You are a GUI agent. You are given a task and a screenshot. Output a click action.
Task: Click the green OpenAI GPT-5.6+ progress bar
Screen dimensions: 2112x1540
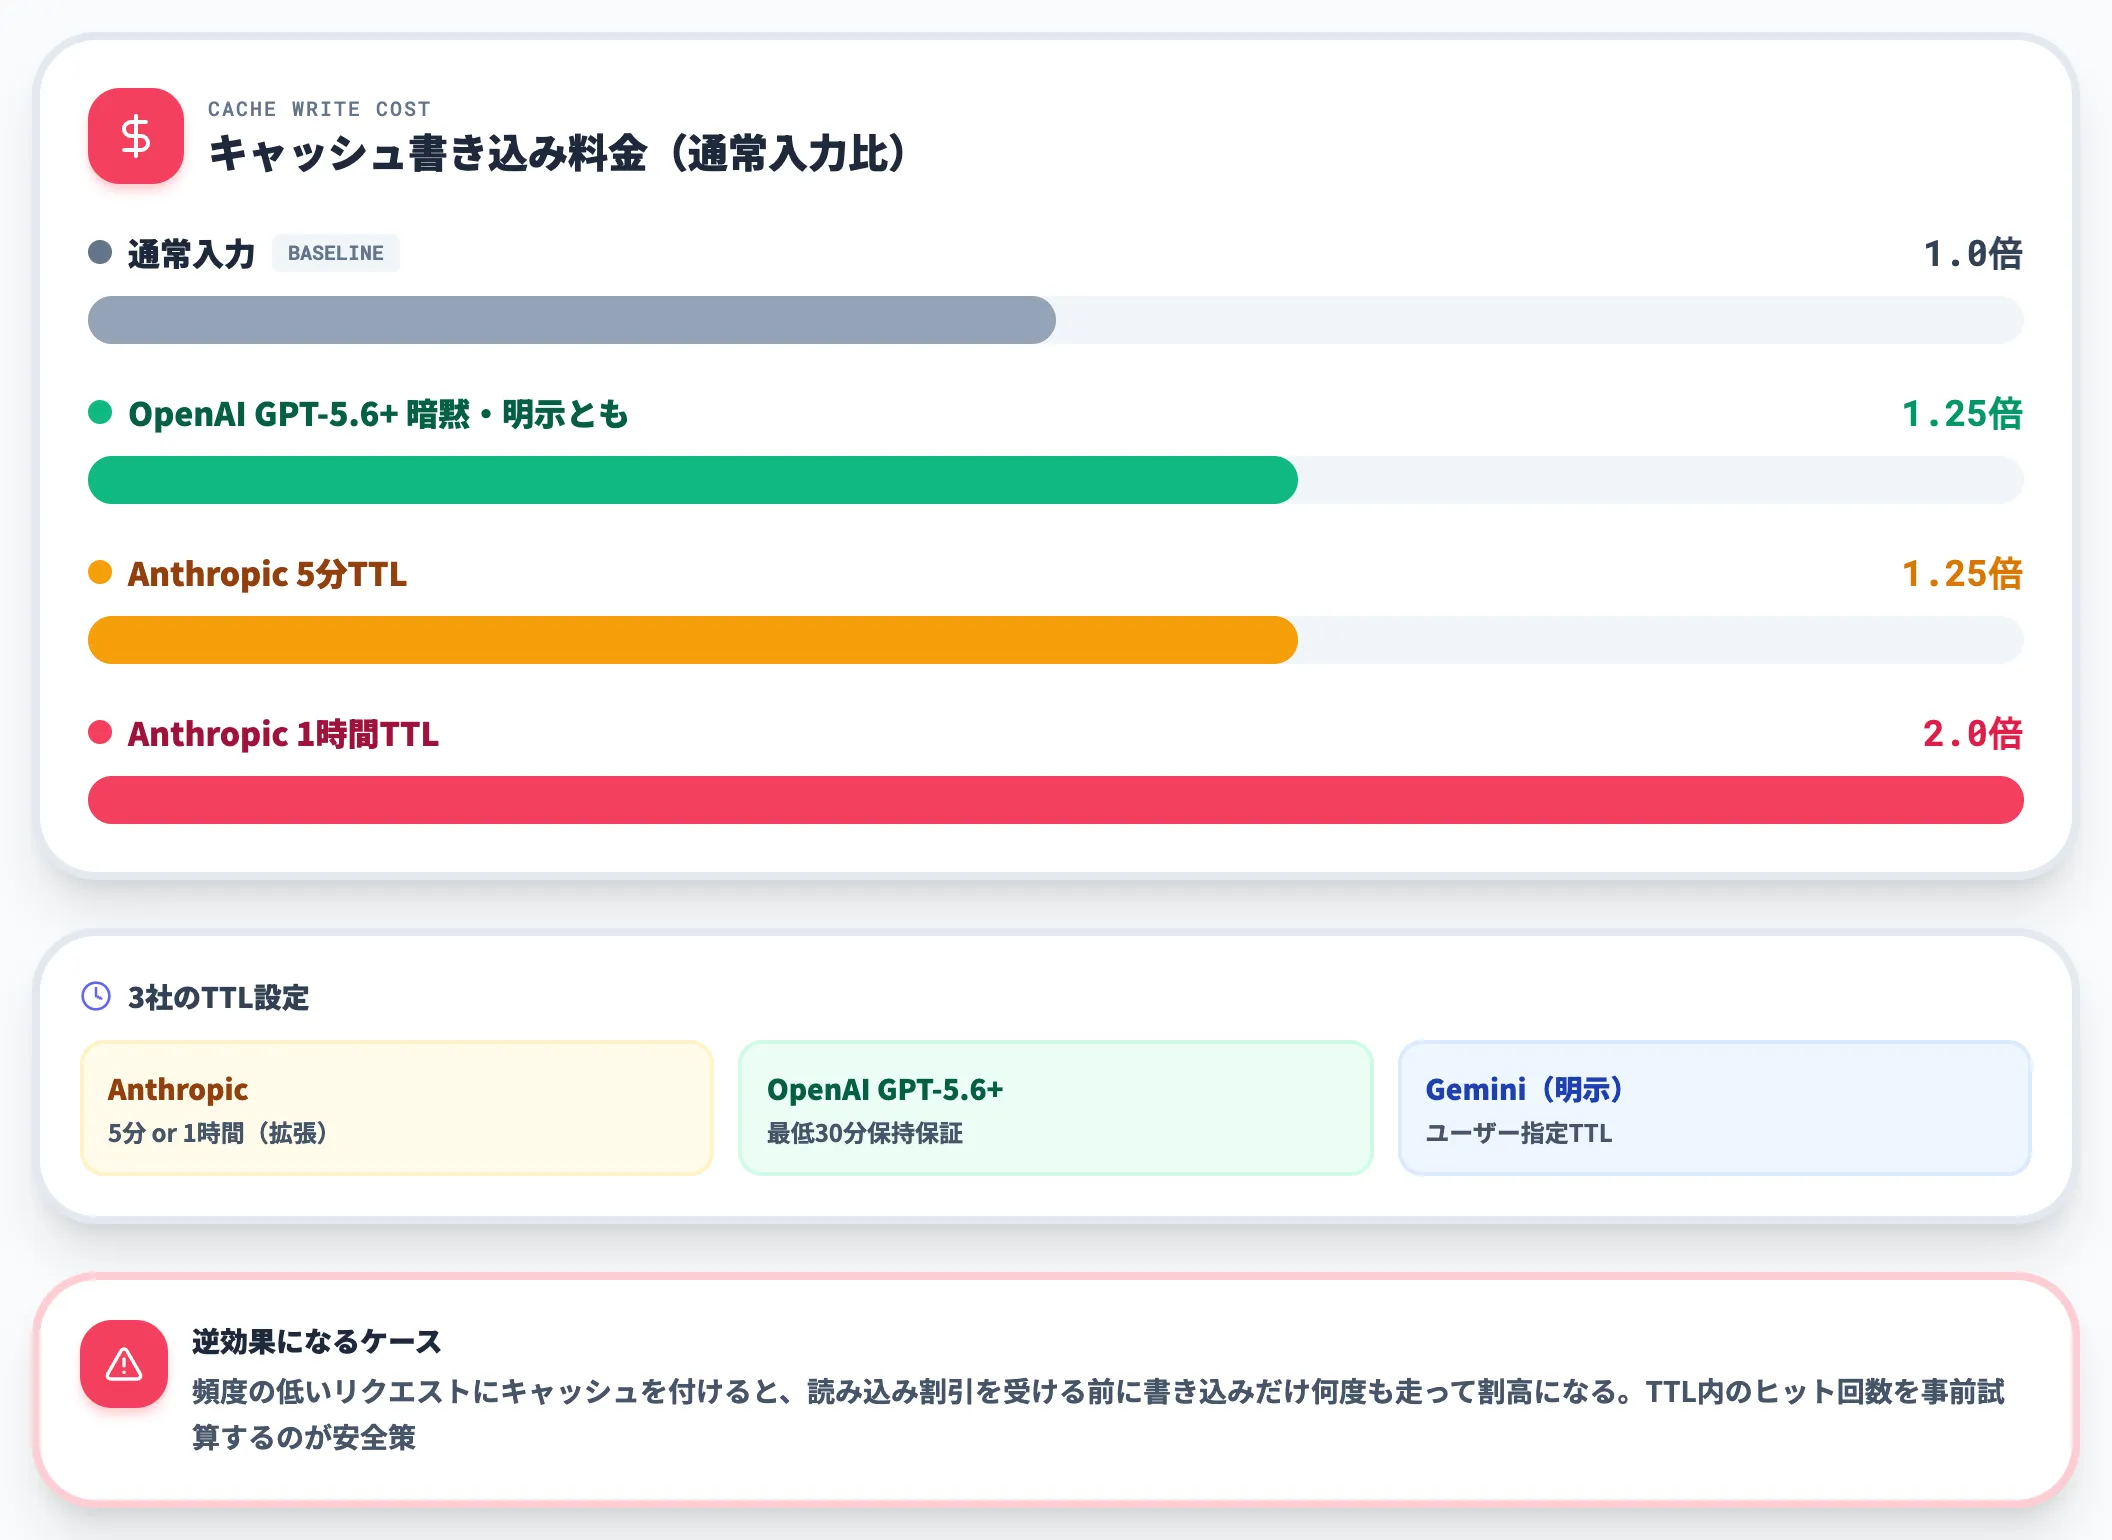click(693, 480)
